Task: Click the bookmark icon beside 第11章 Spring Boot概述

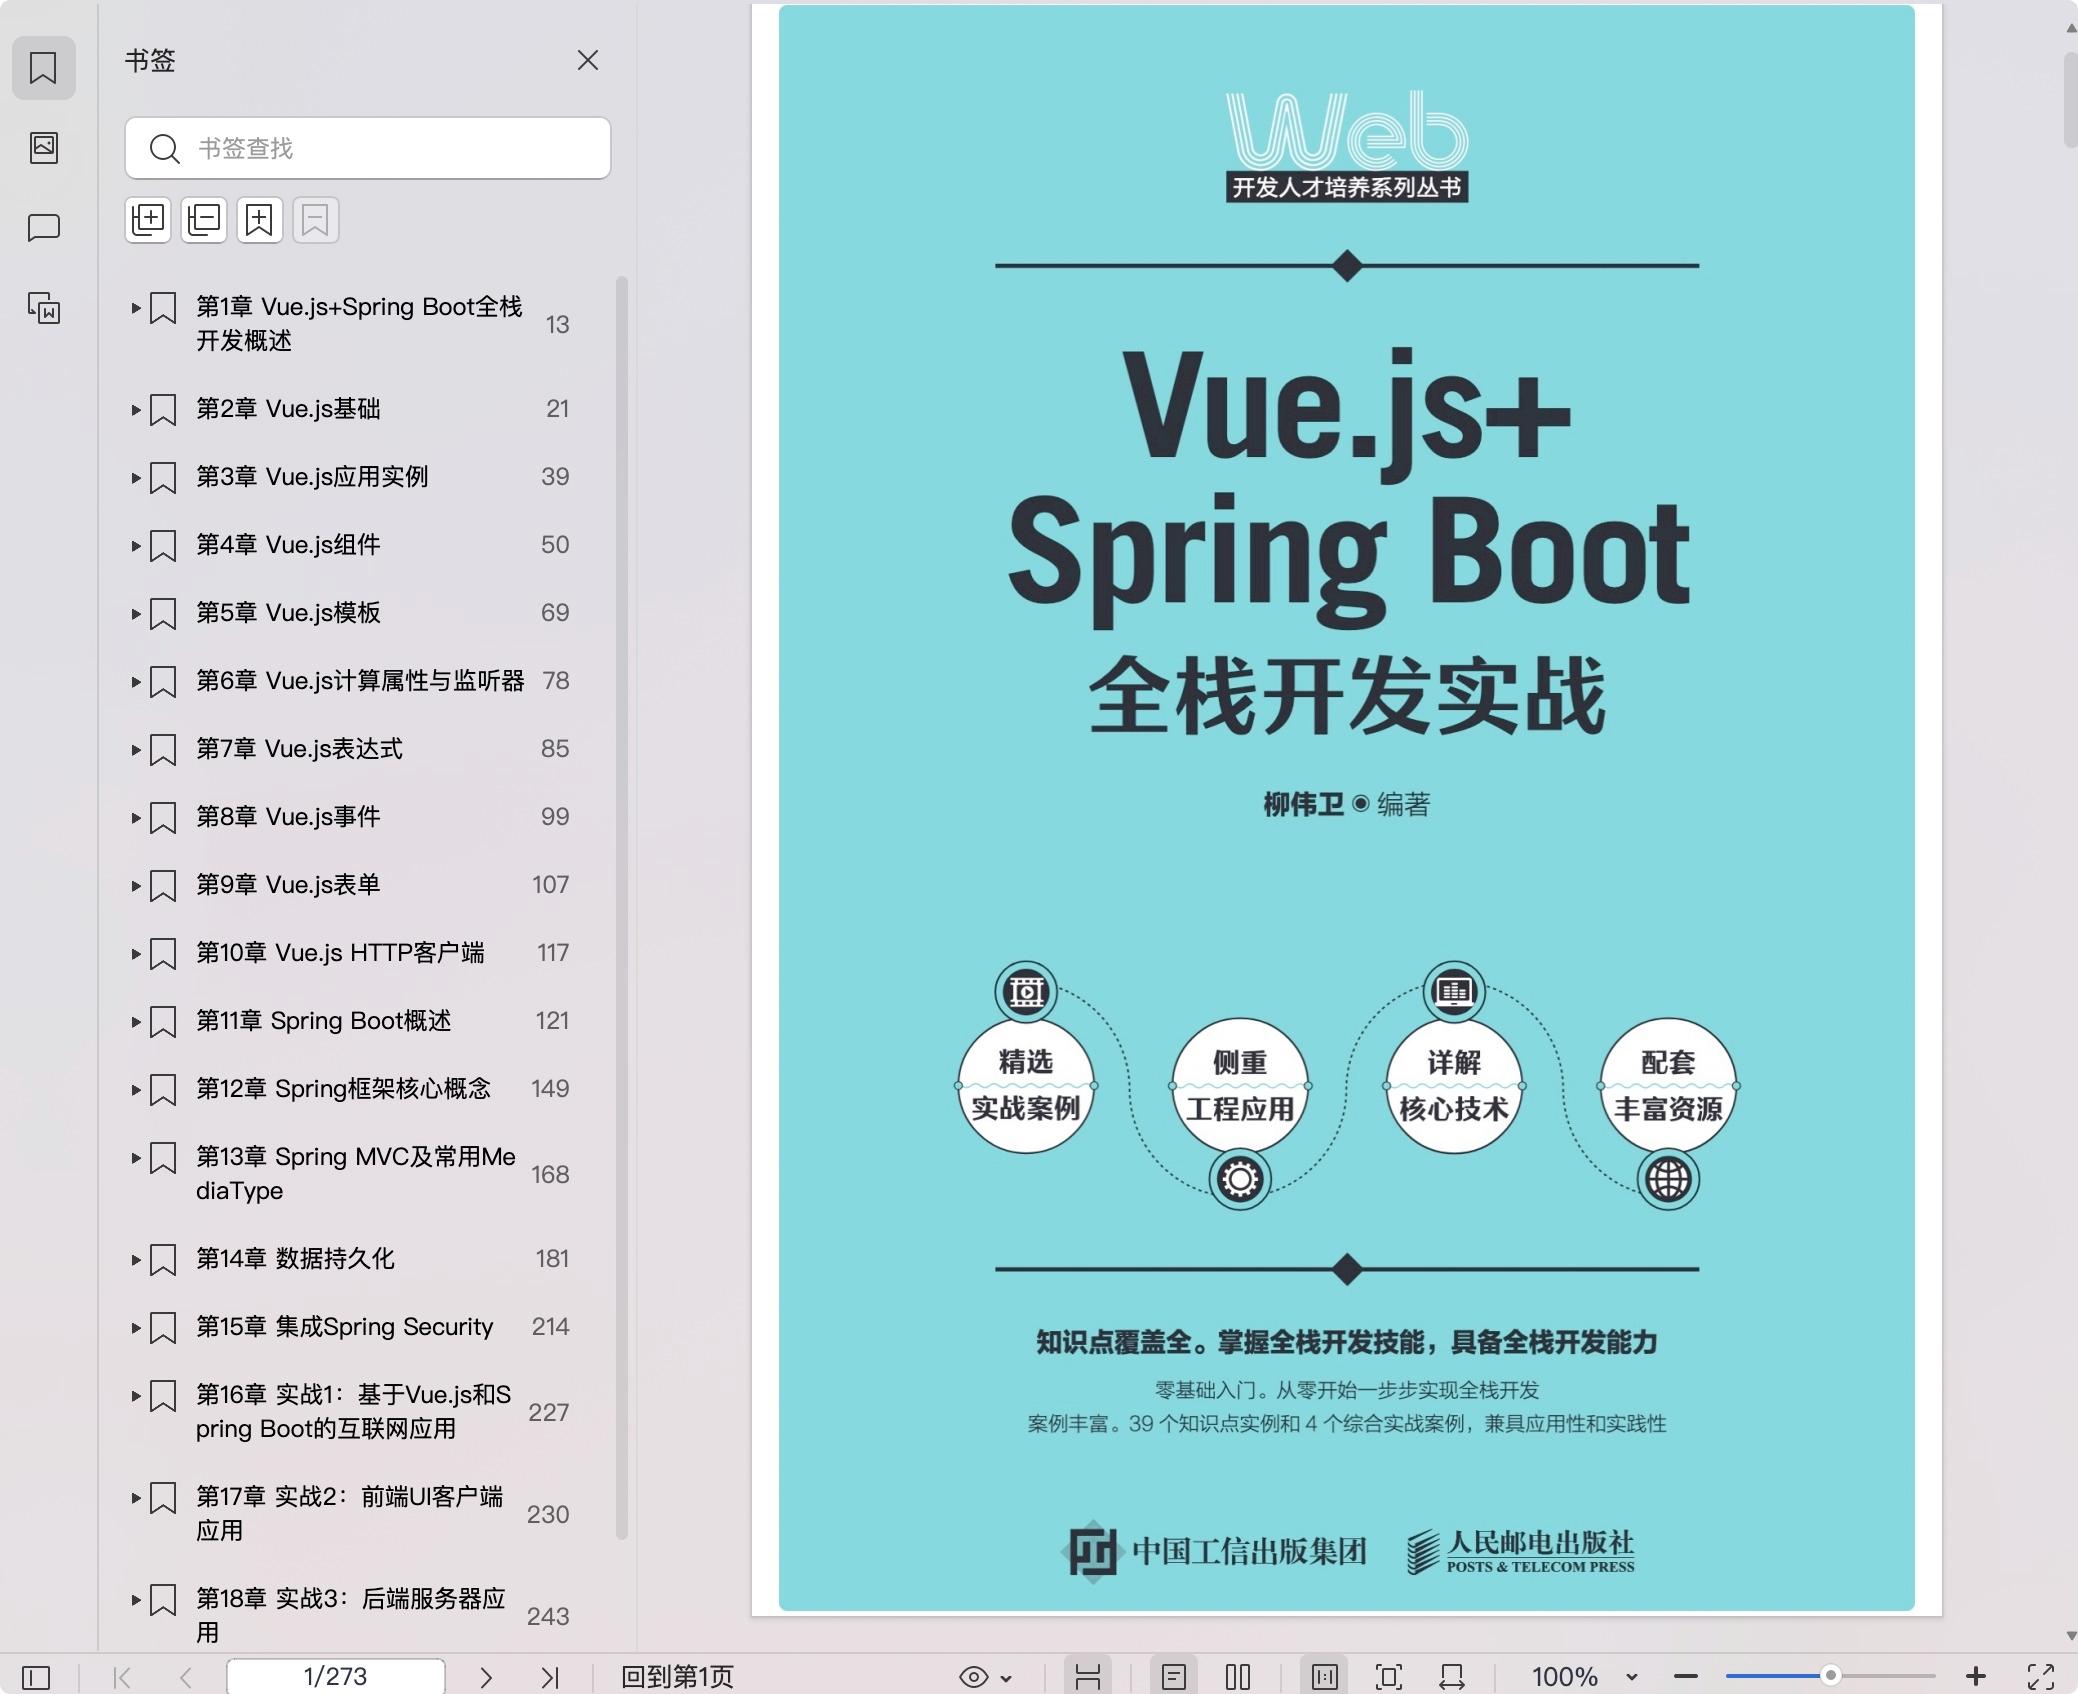Action: coord(163,1021)
